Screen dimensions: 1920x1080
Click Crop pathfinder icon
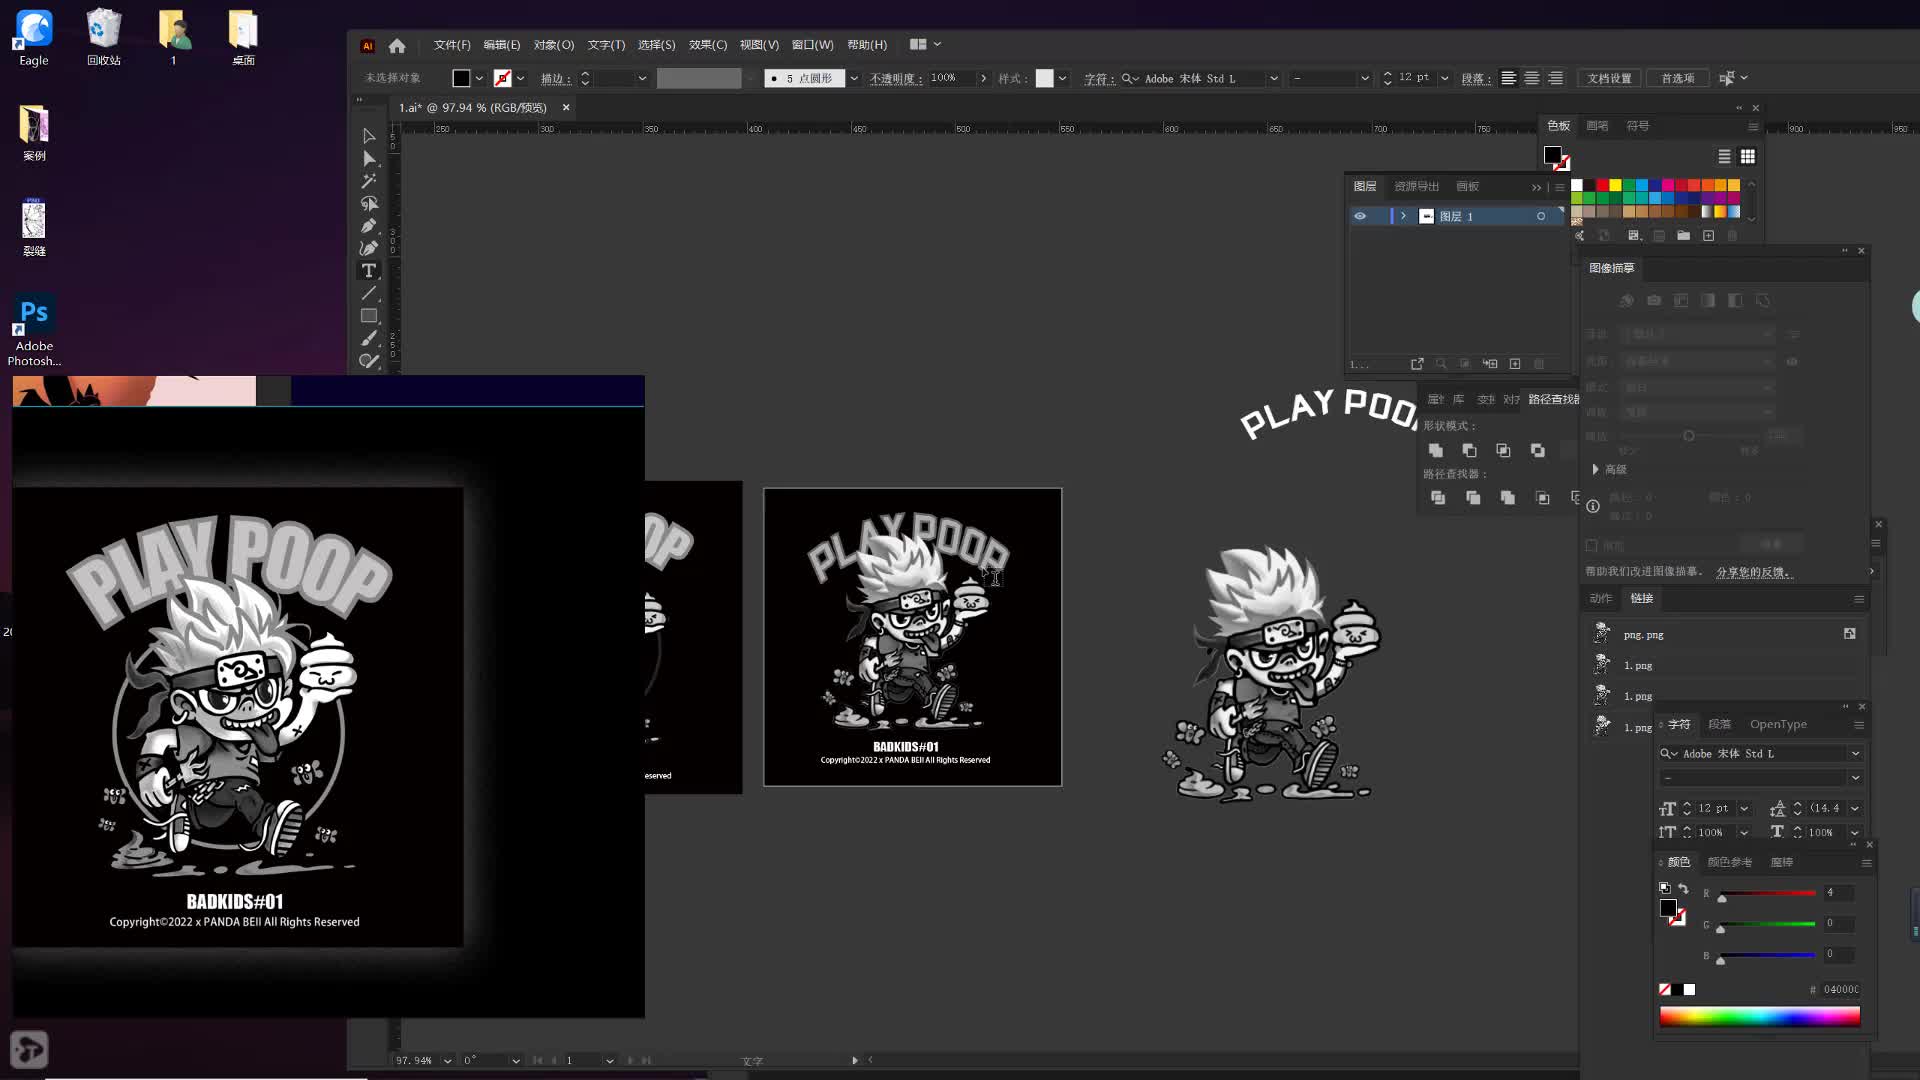pyautogui.click(x=1543, y=498)
